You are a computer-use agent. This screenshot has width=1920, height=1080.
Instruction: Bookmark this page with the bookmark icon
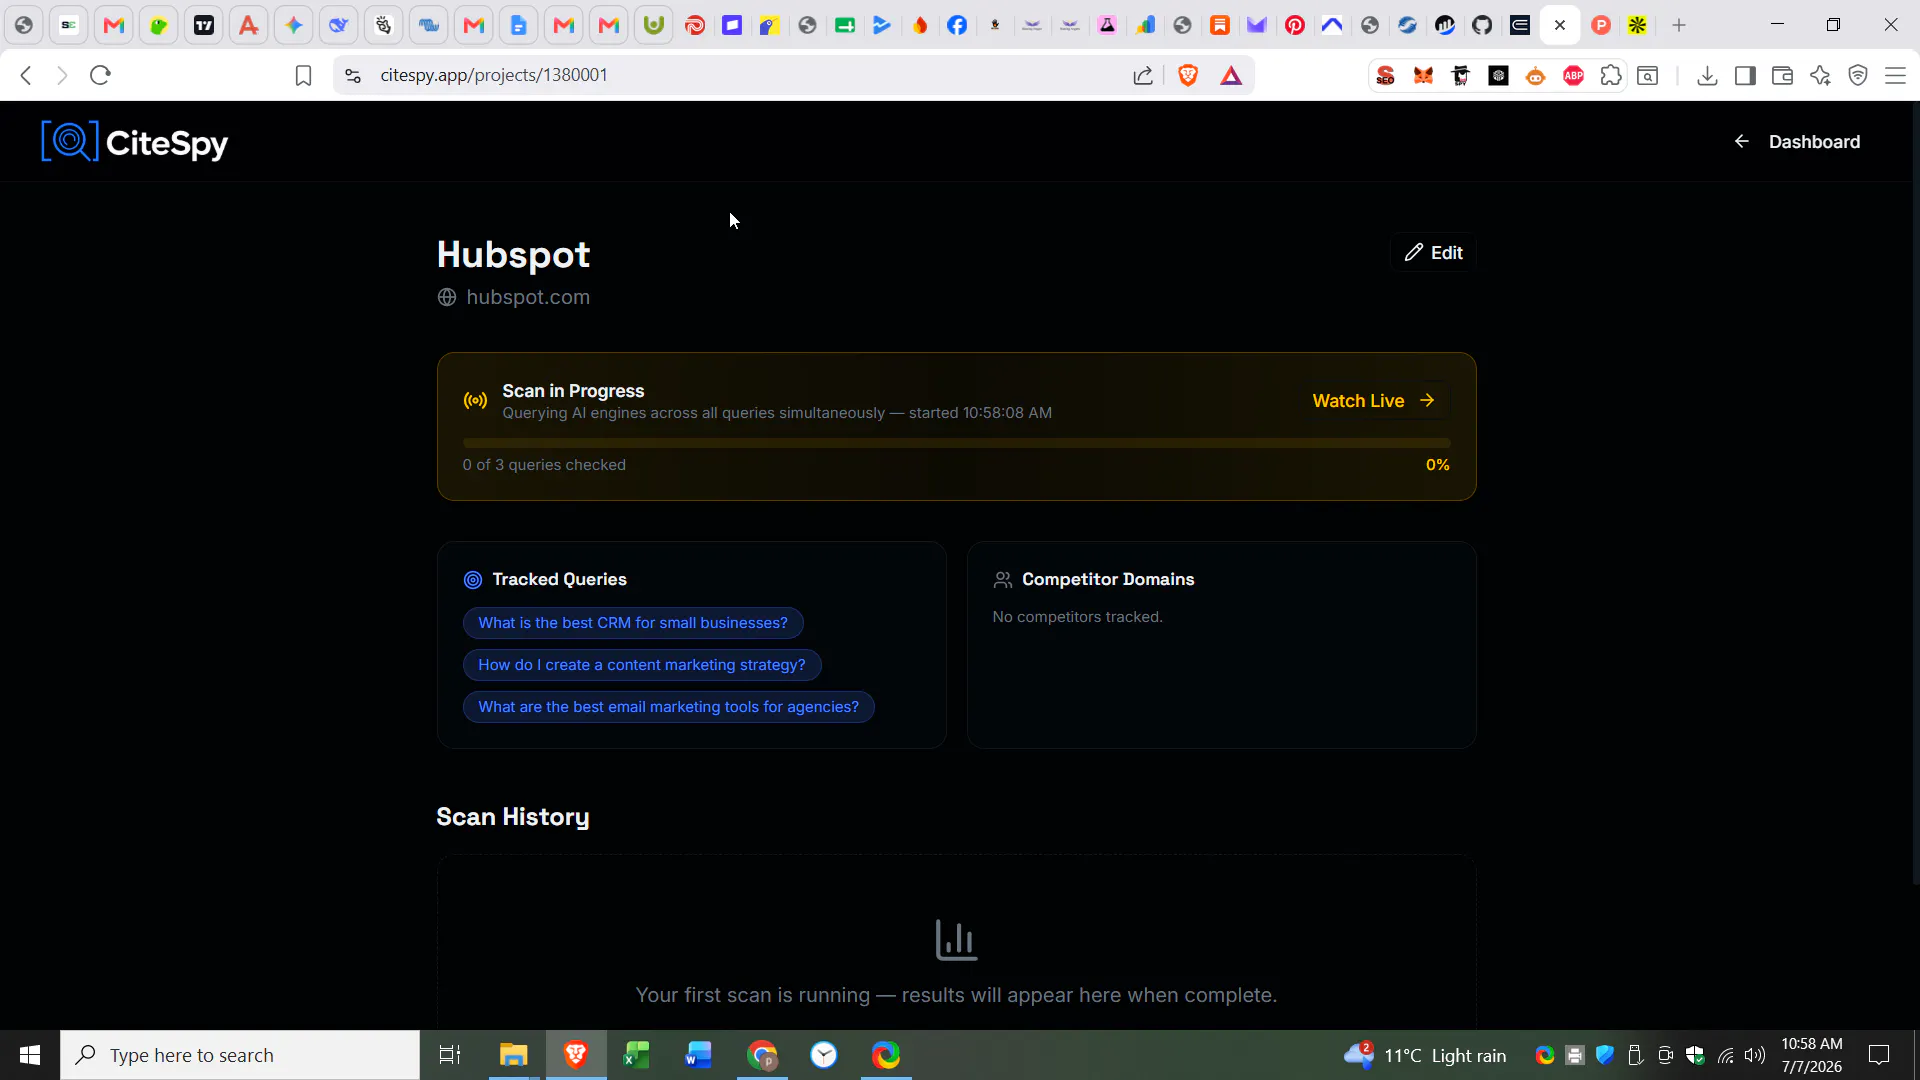coord(303,76)
